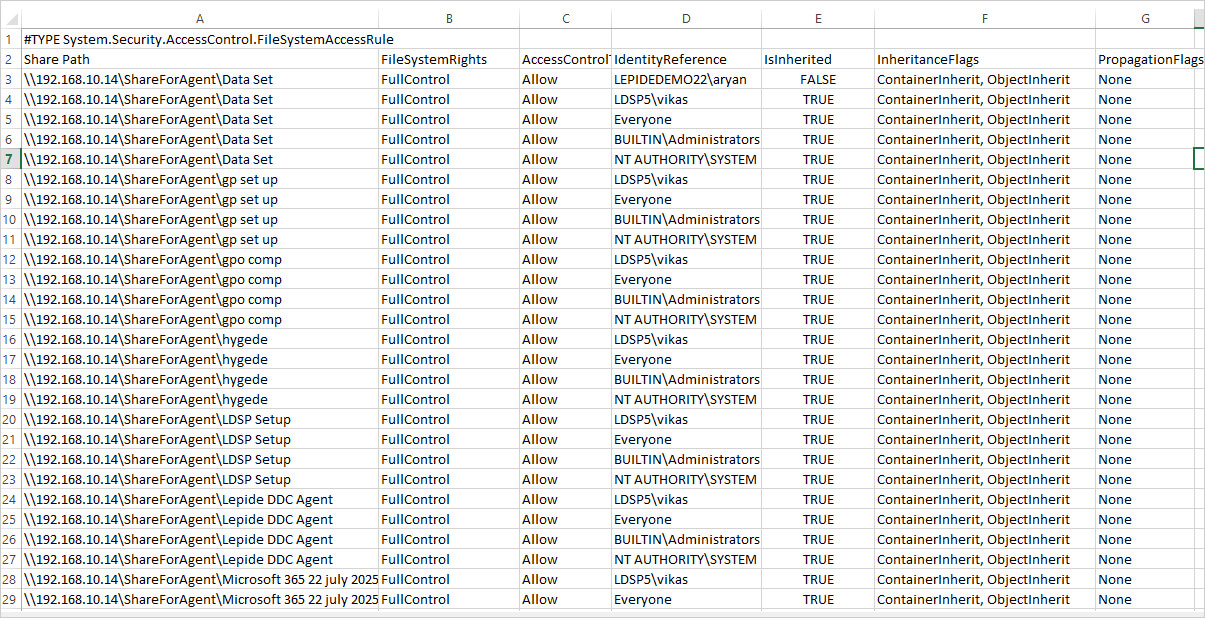
Task: Click Everyone in row 13
Action: click(x=686, y=279)
